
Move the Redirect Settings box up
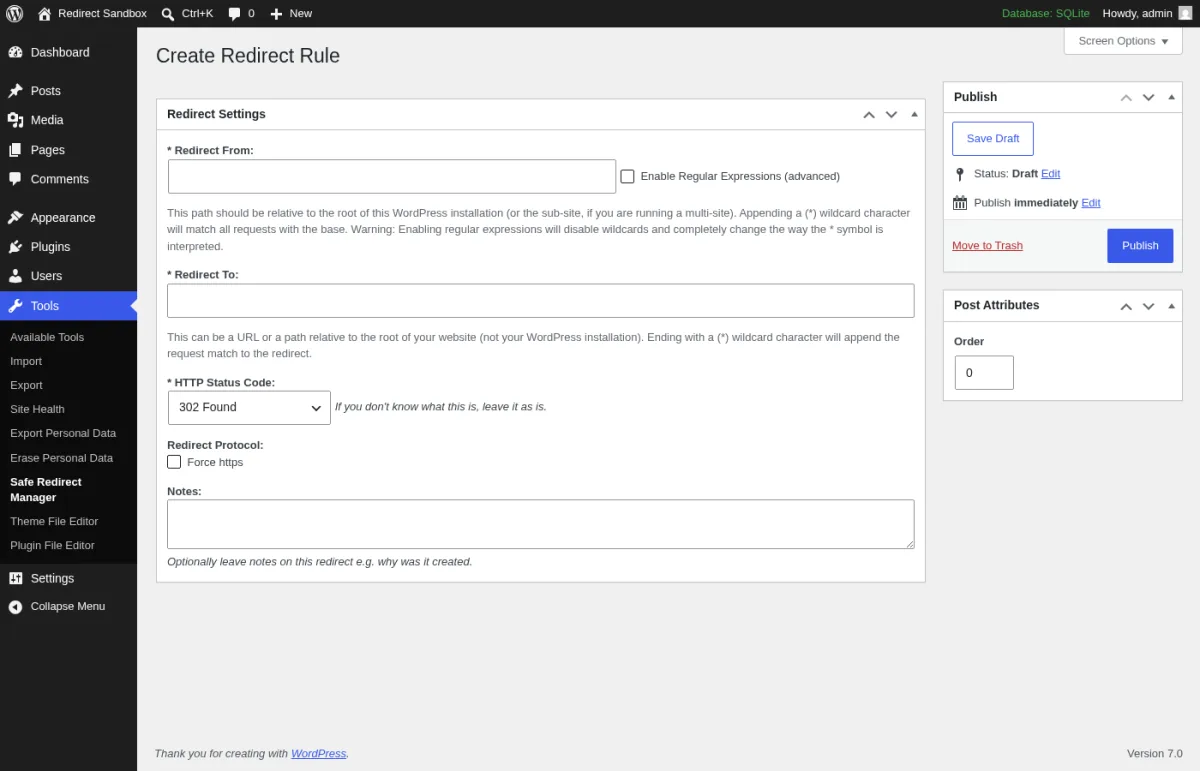869,114
